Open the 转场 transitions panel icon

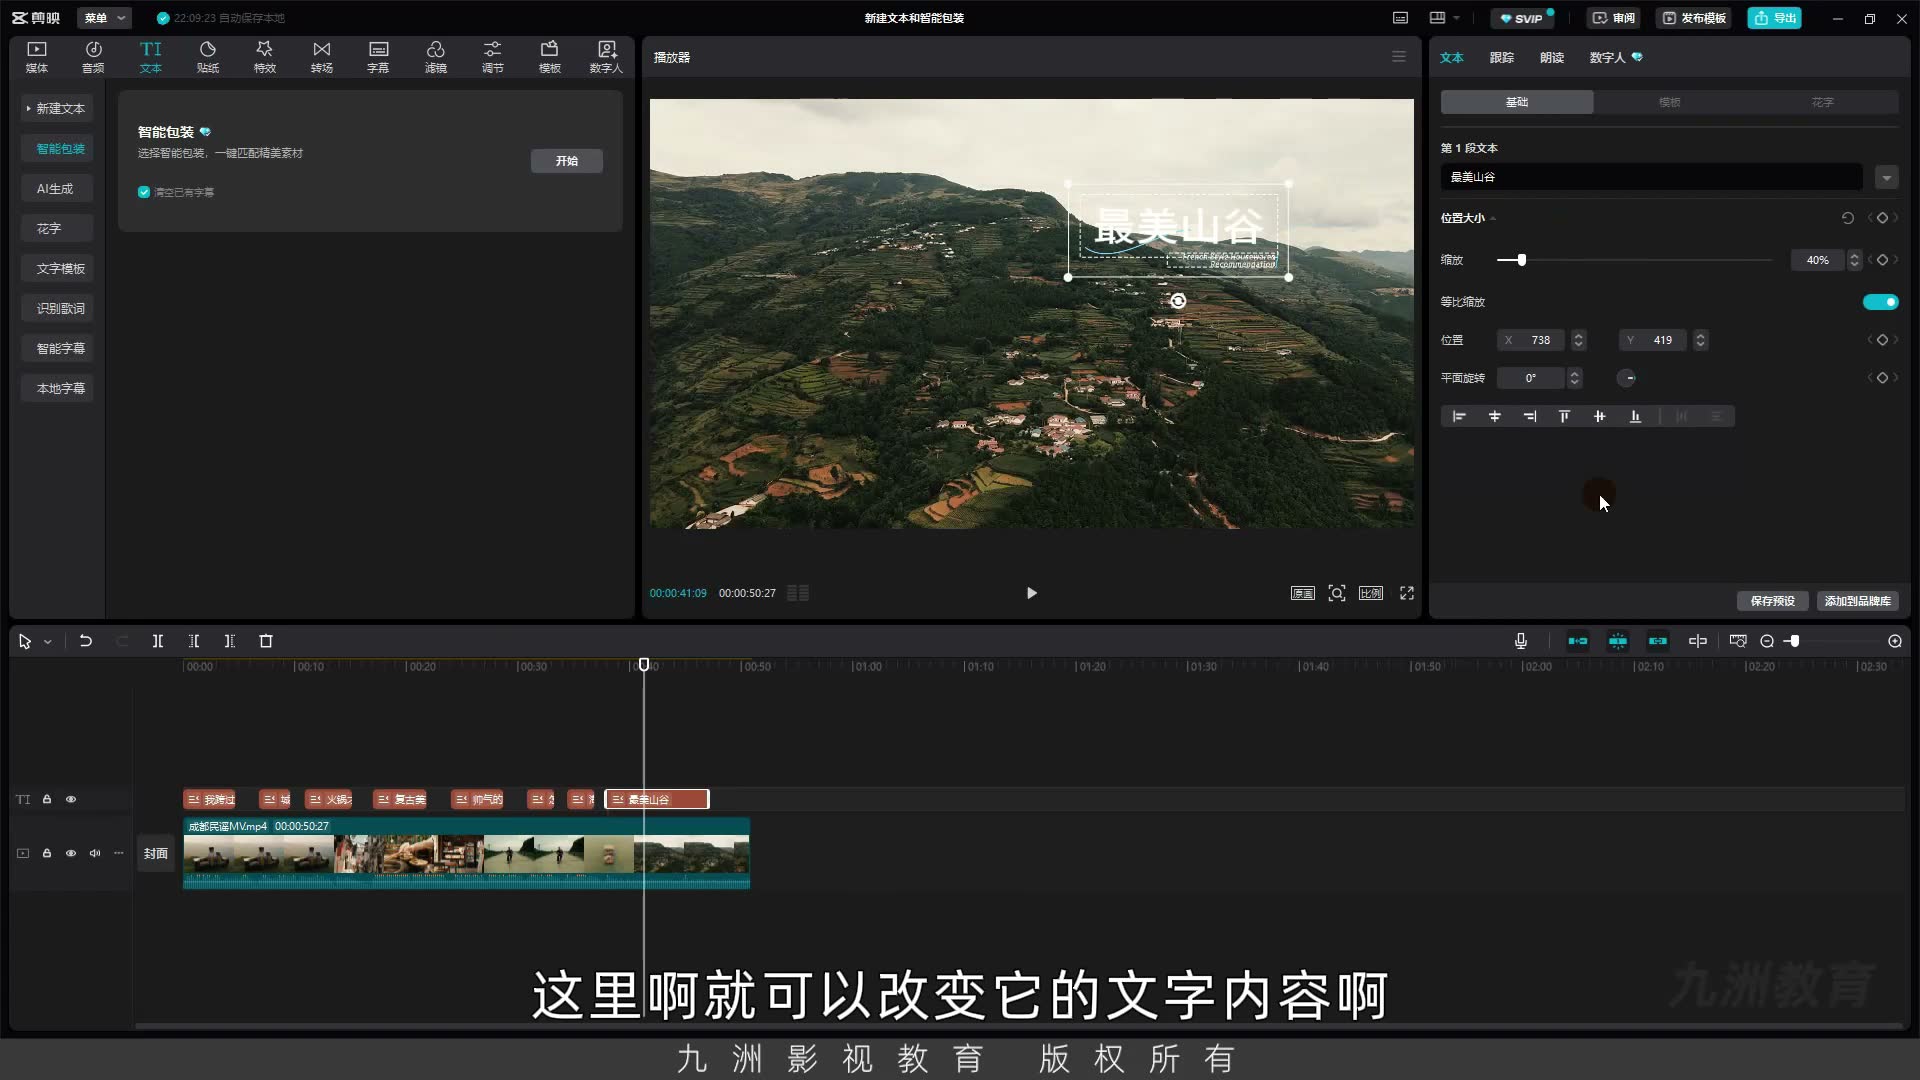[x=321, y=57]
